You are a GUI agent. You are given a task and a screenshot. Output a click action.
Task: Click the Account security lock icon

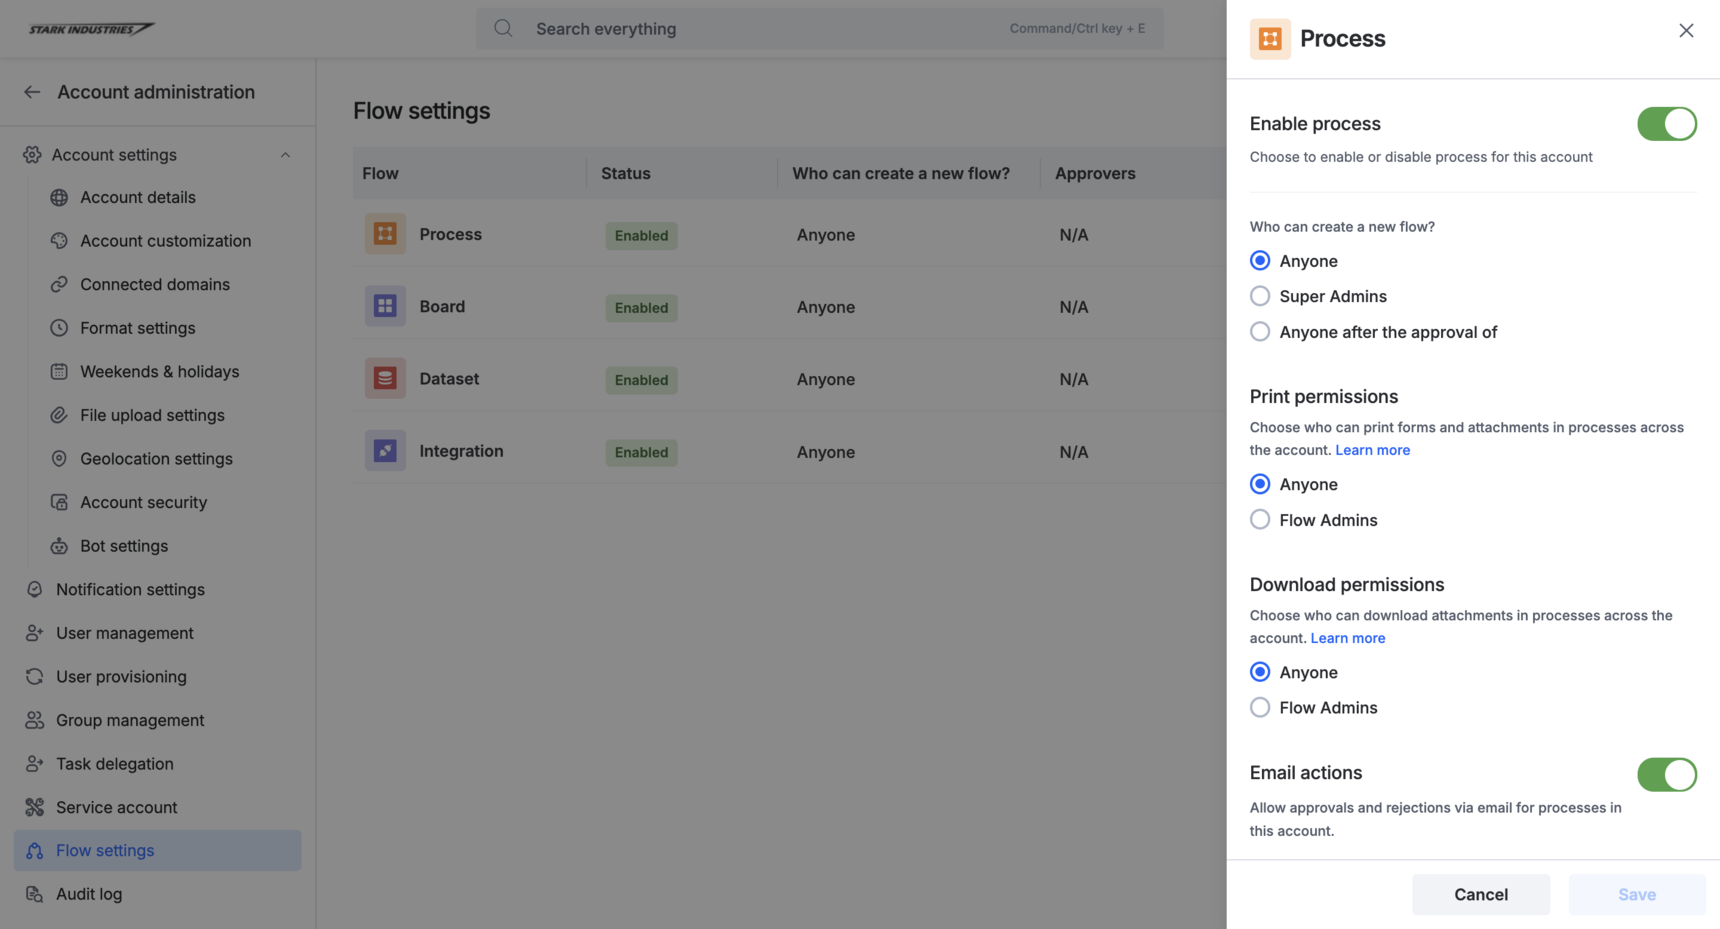(x=59, y=502)
